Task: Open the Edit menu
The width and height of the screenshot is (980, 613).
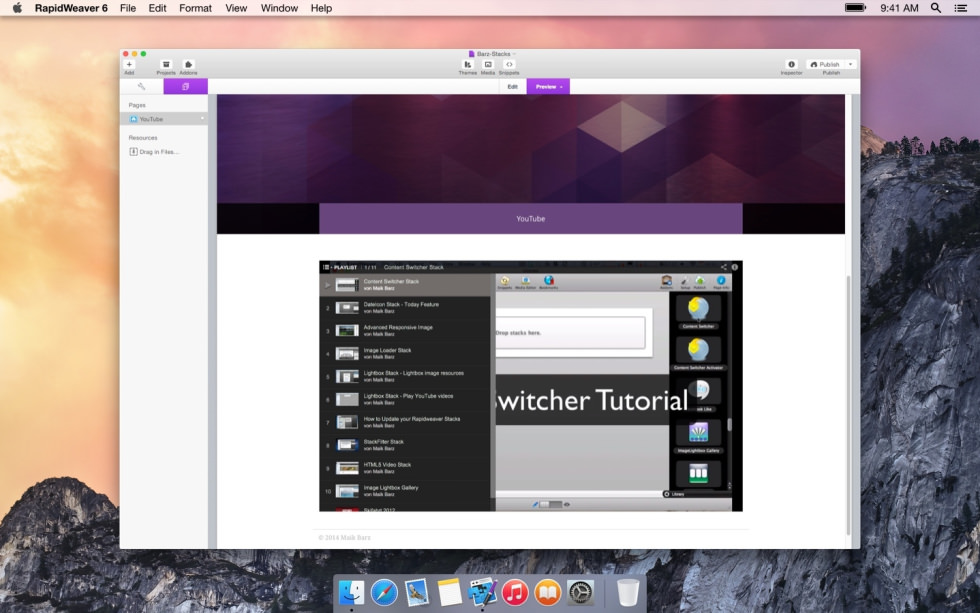Action: point(158,8)
